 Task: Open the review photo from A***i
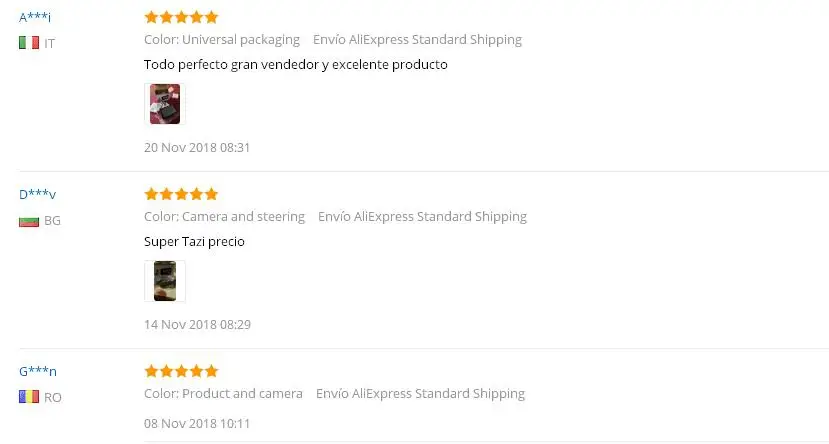click(x=165, y=104)
